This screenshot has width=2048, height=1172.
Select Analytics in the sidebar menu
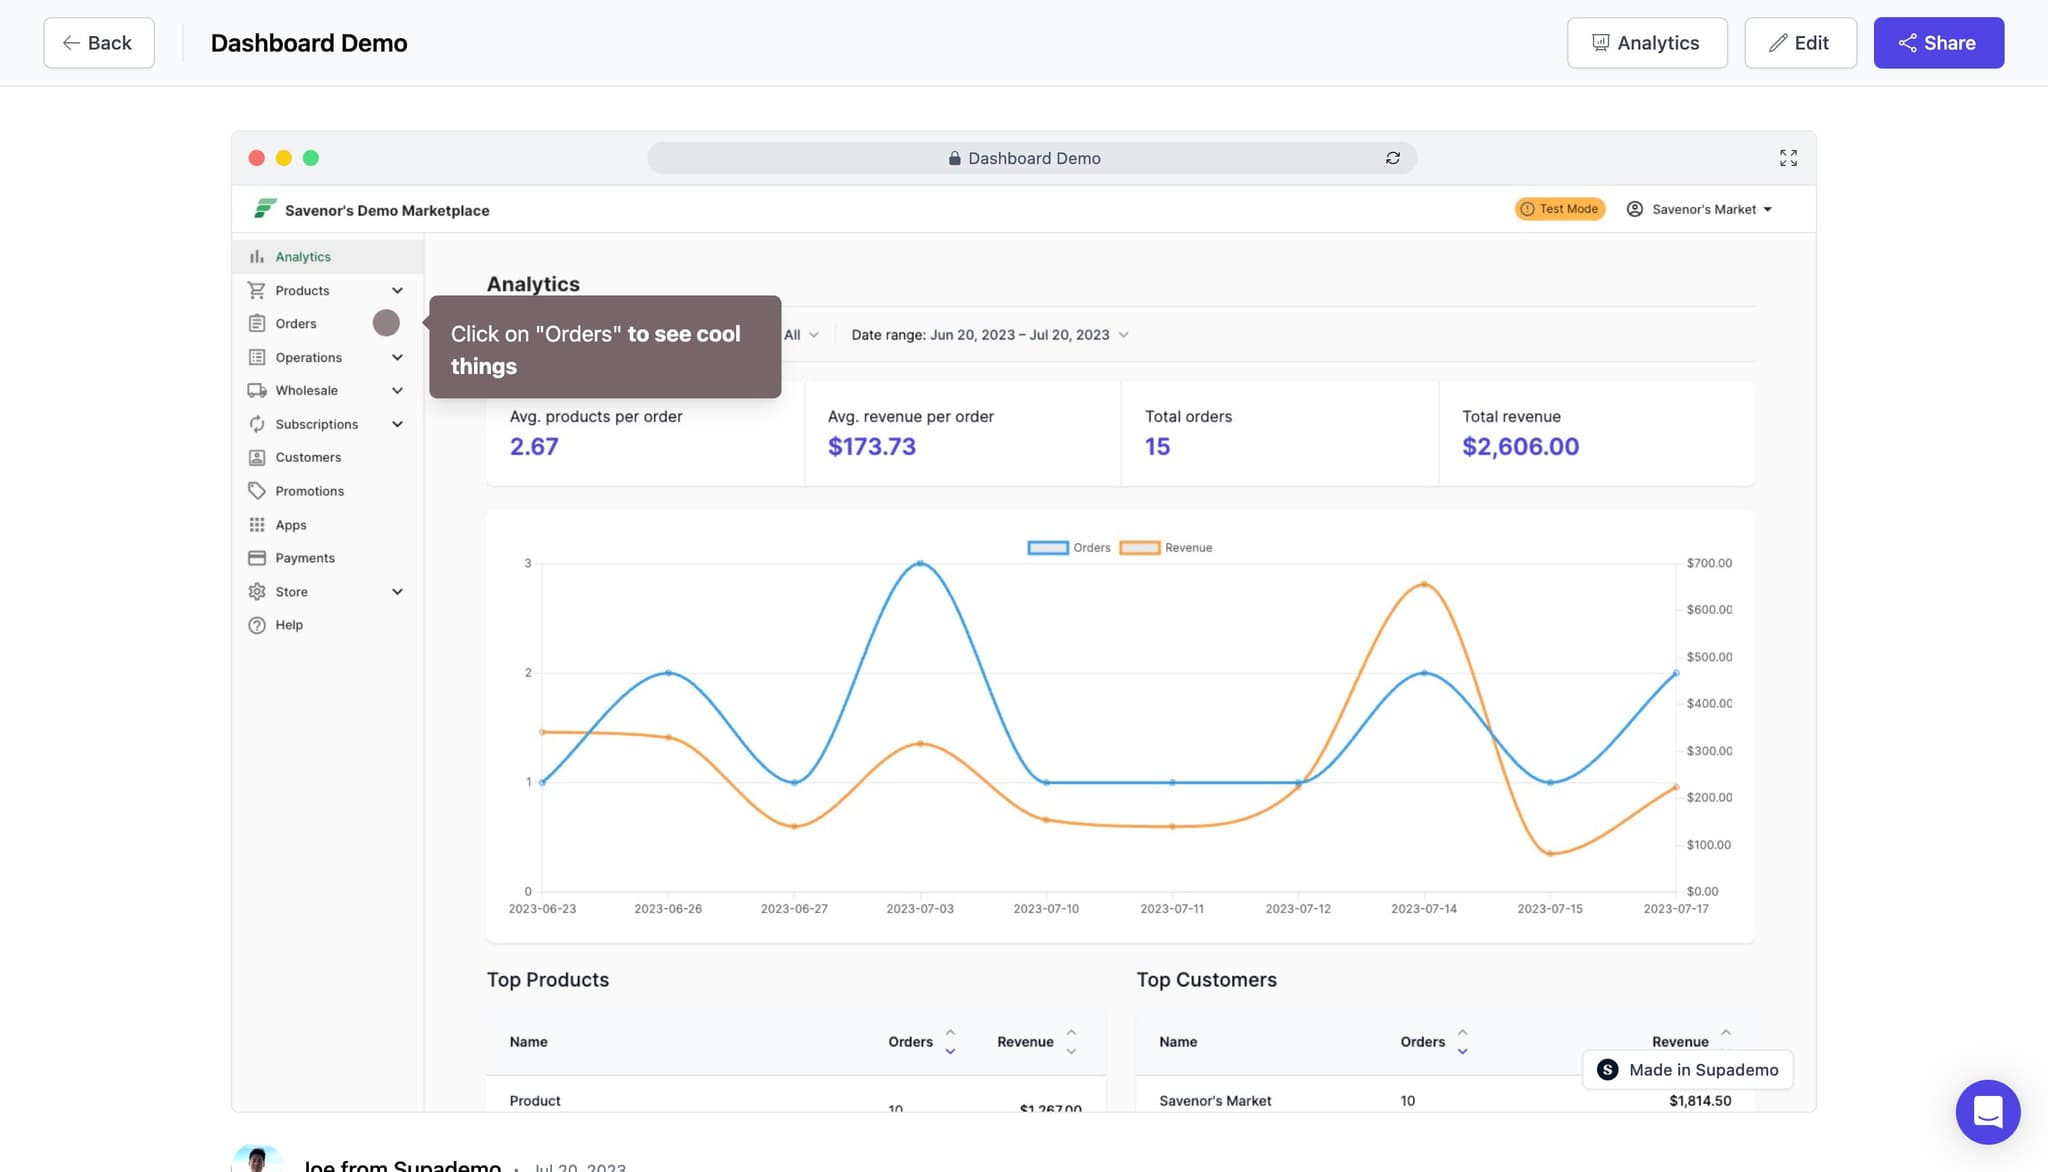[x=303, y=257]
